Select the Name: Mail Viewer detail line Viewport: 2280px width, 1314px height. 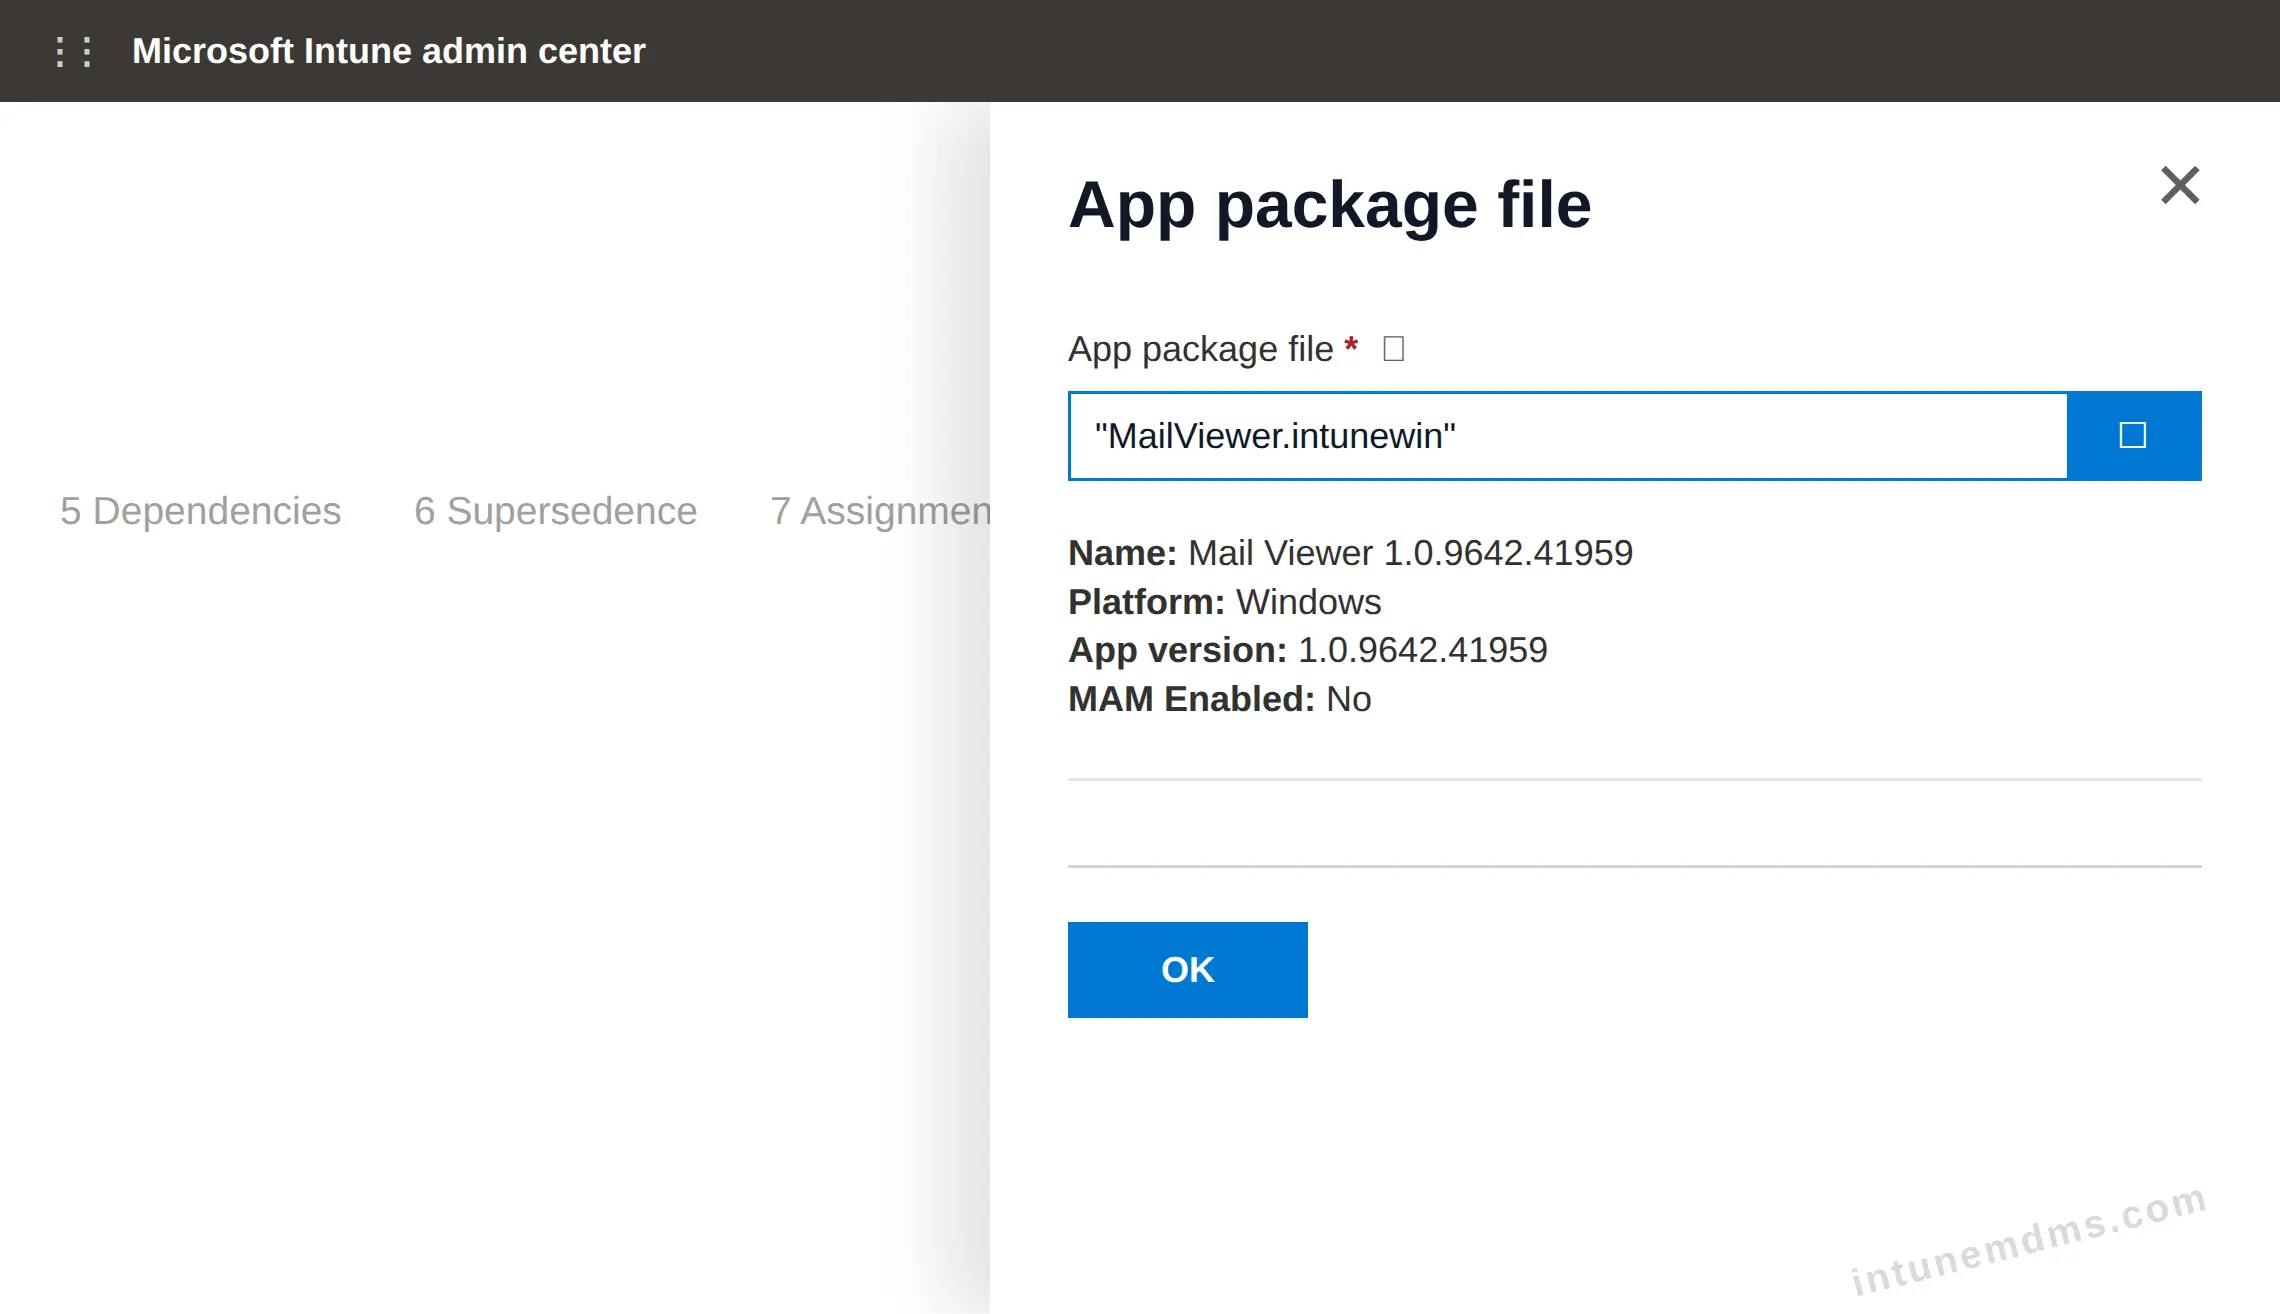[1350, 553]
